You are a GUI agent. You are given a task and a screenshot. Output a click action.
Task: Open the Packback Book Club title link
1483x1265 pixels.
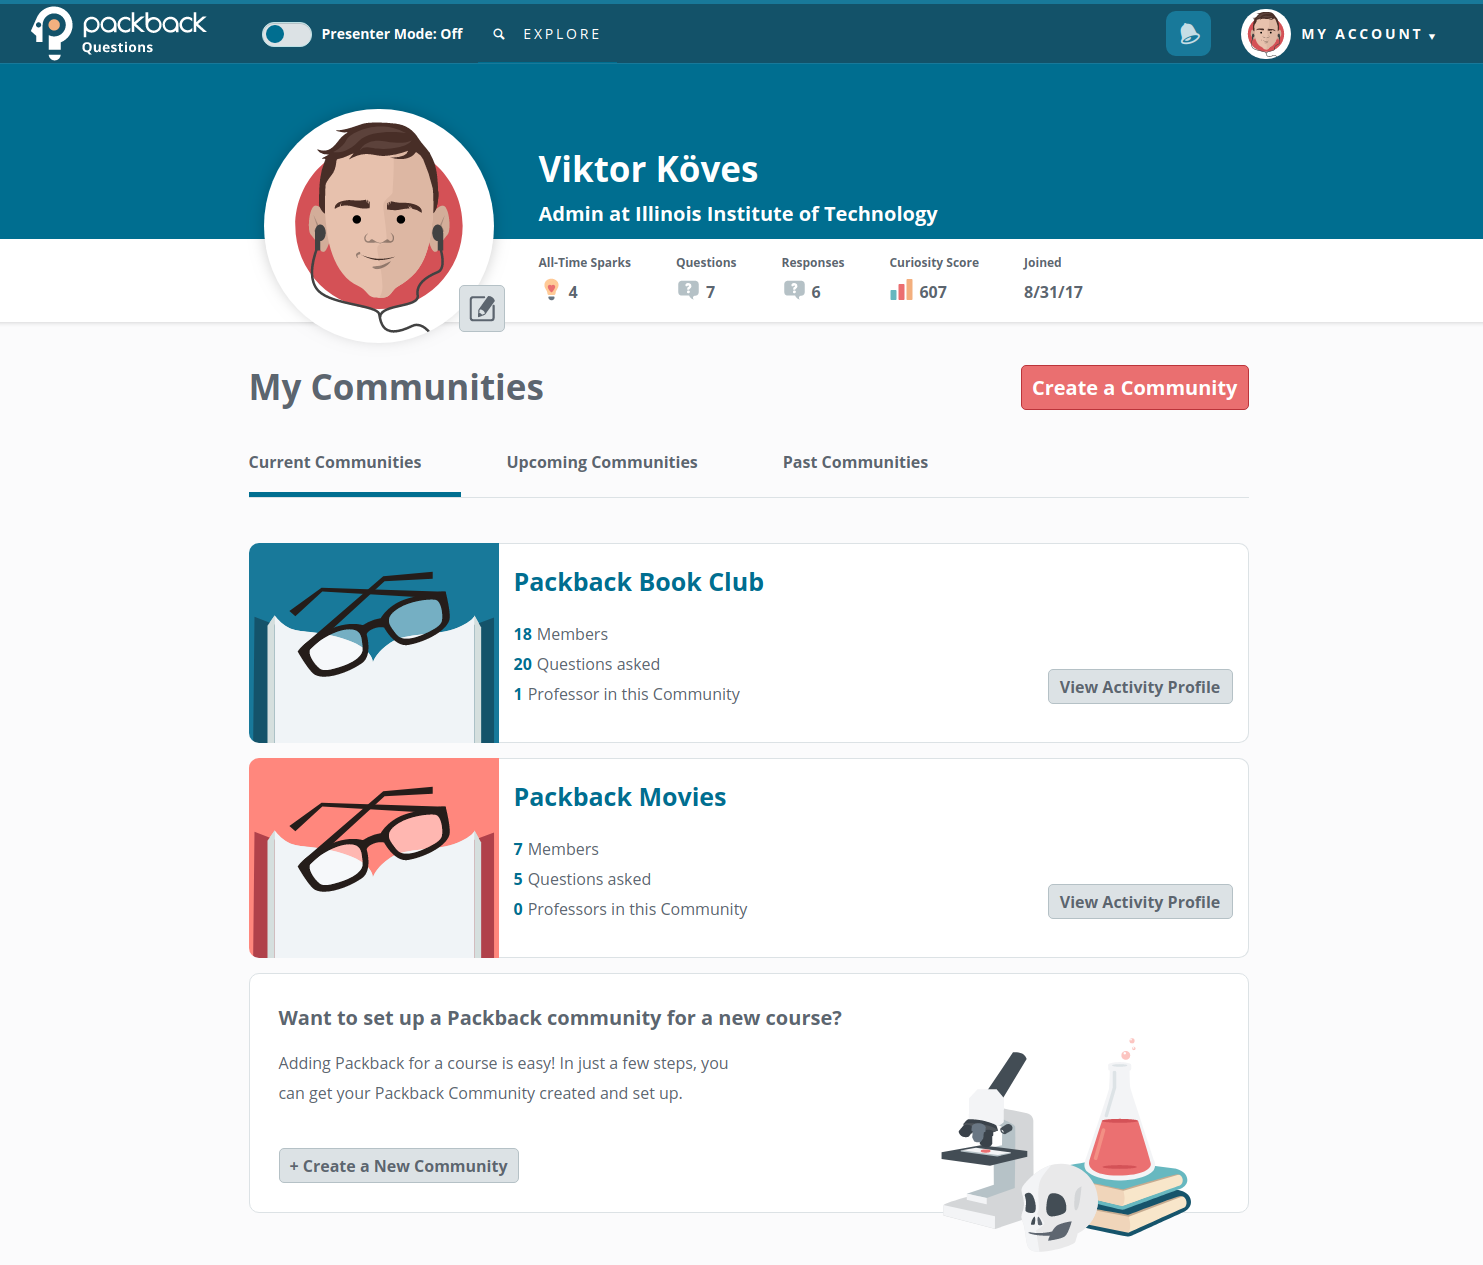coord(638,582)
